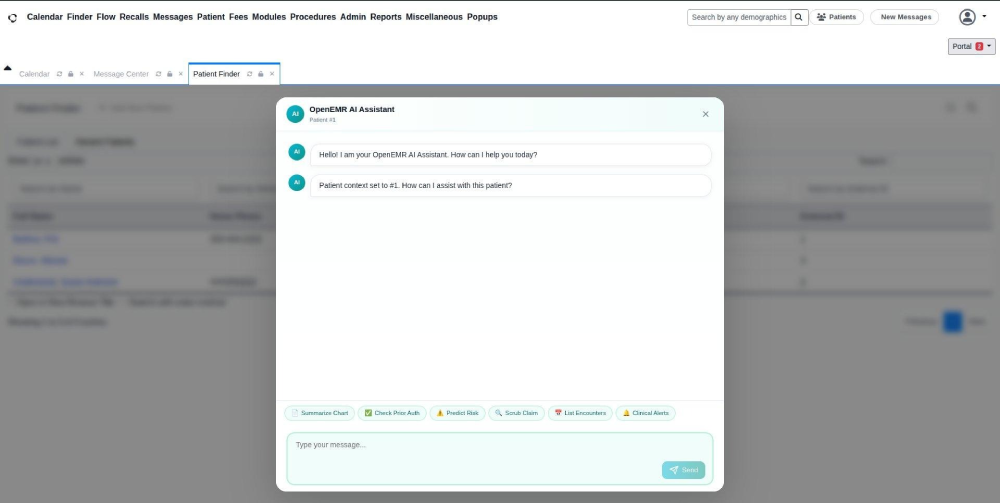Open the Calendar menu

click(x=45, y=17)
